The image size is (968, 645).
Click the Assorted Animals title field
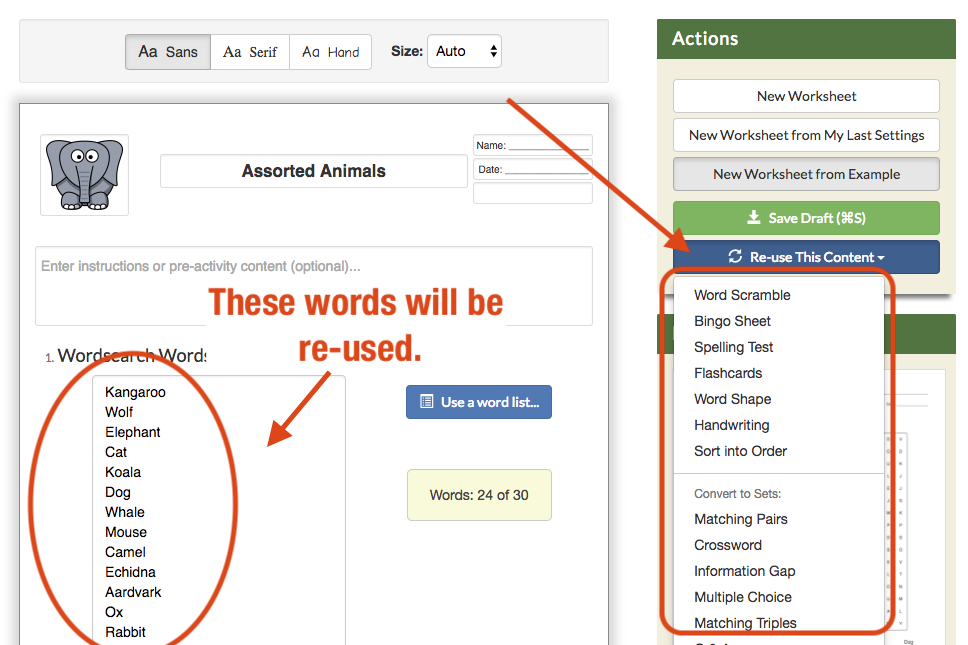pyautogui.click(x=314, y=171)
